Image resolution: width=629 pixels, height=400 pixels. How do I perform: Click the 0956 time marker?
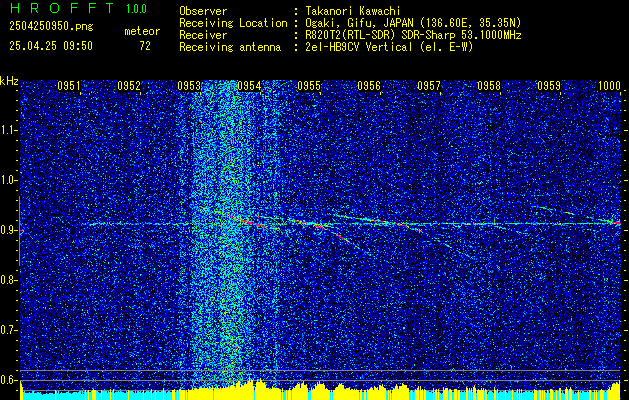point(369,86)
